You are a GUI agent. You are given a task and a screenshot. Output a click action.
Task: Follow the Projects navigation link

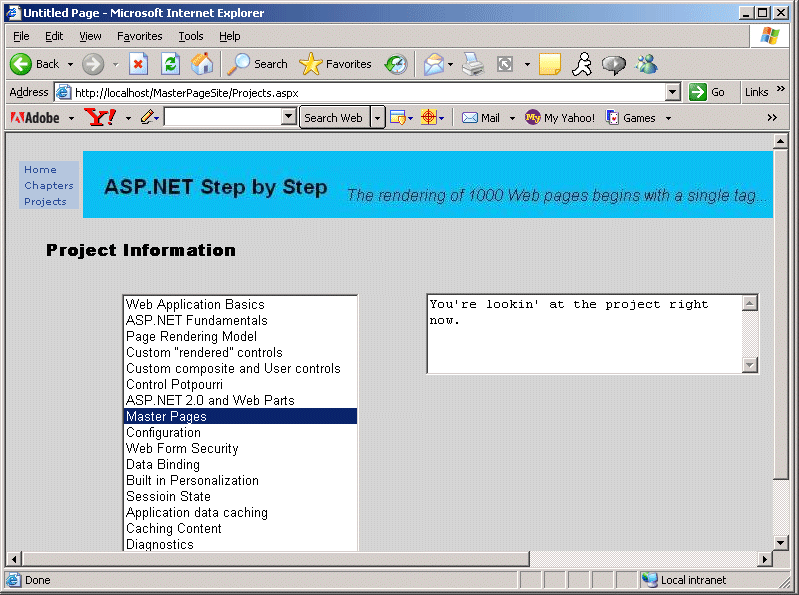[x=45, y=202]
